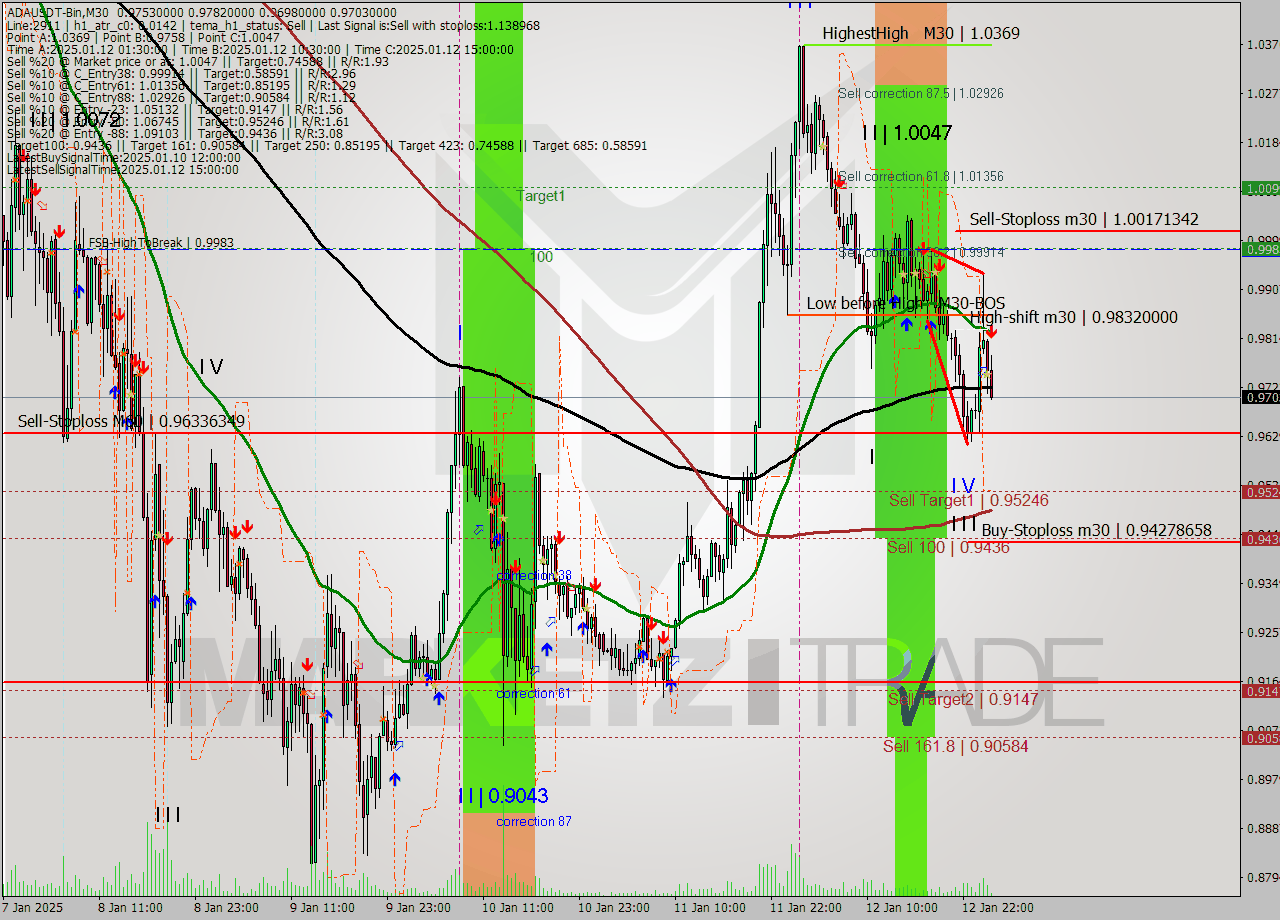Select the blue 'I I | 0.9043' wave label
The height and width of the screenshot is (920, 1280).
pyautogui.click(x=502, y=796)
